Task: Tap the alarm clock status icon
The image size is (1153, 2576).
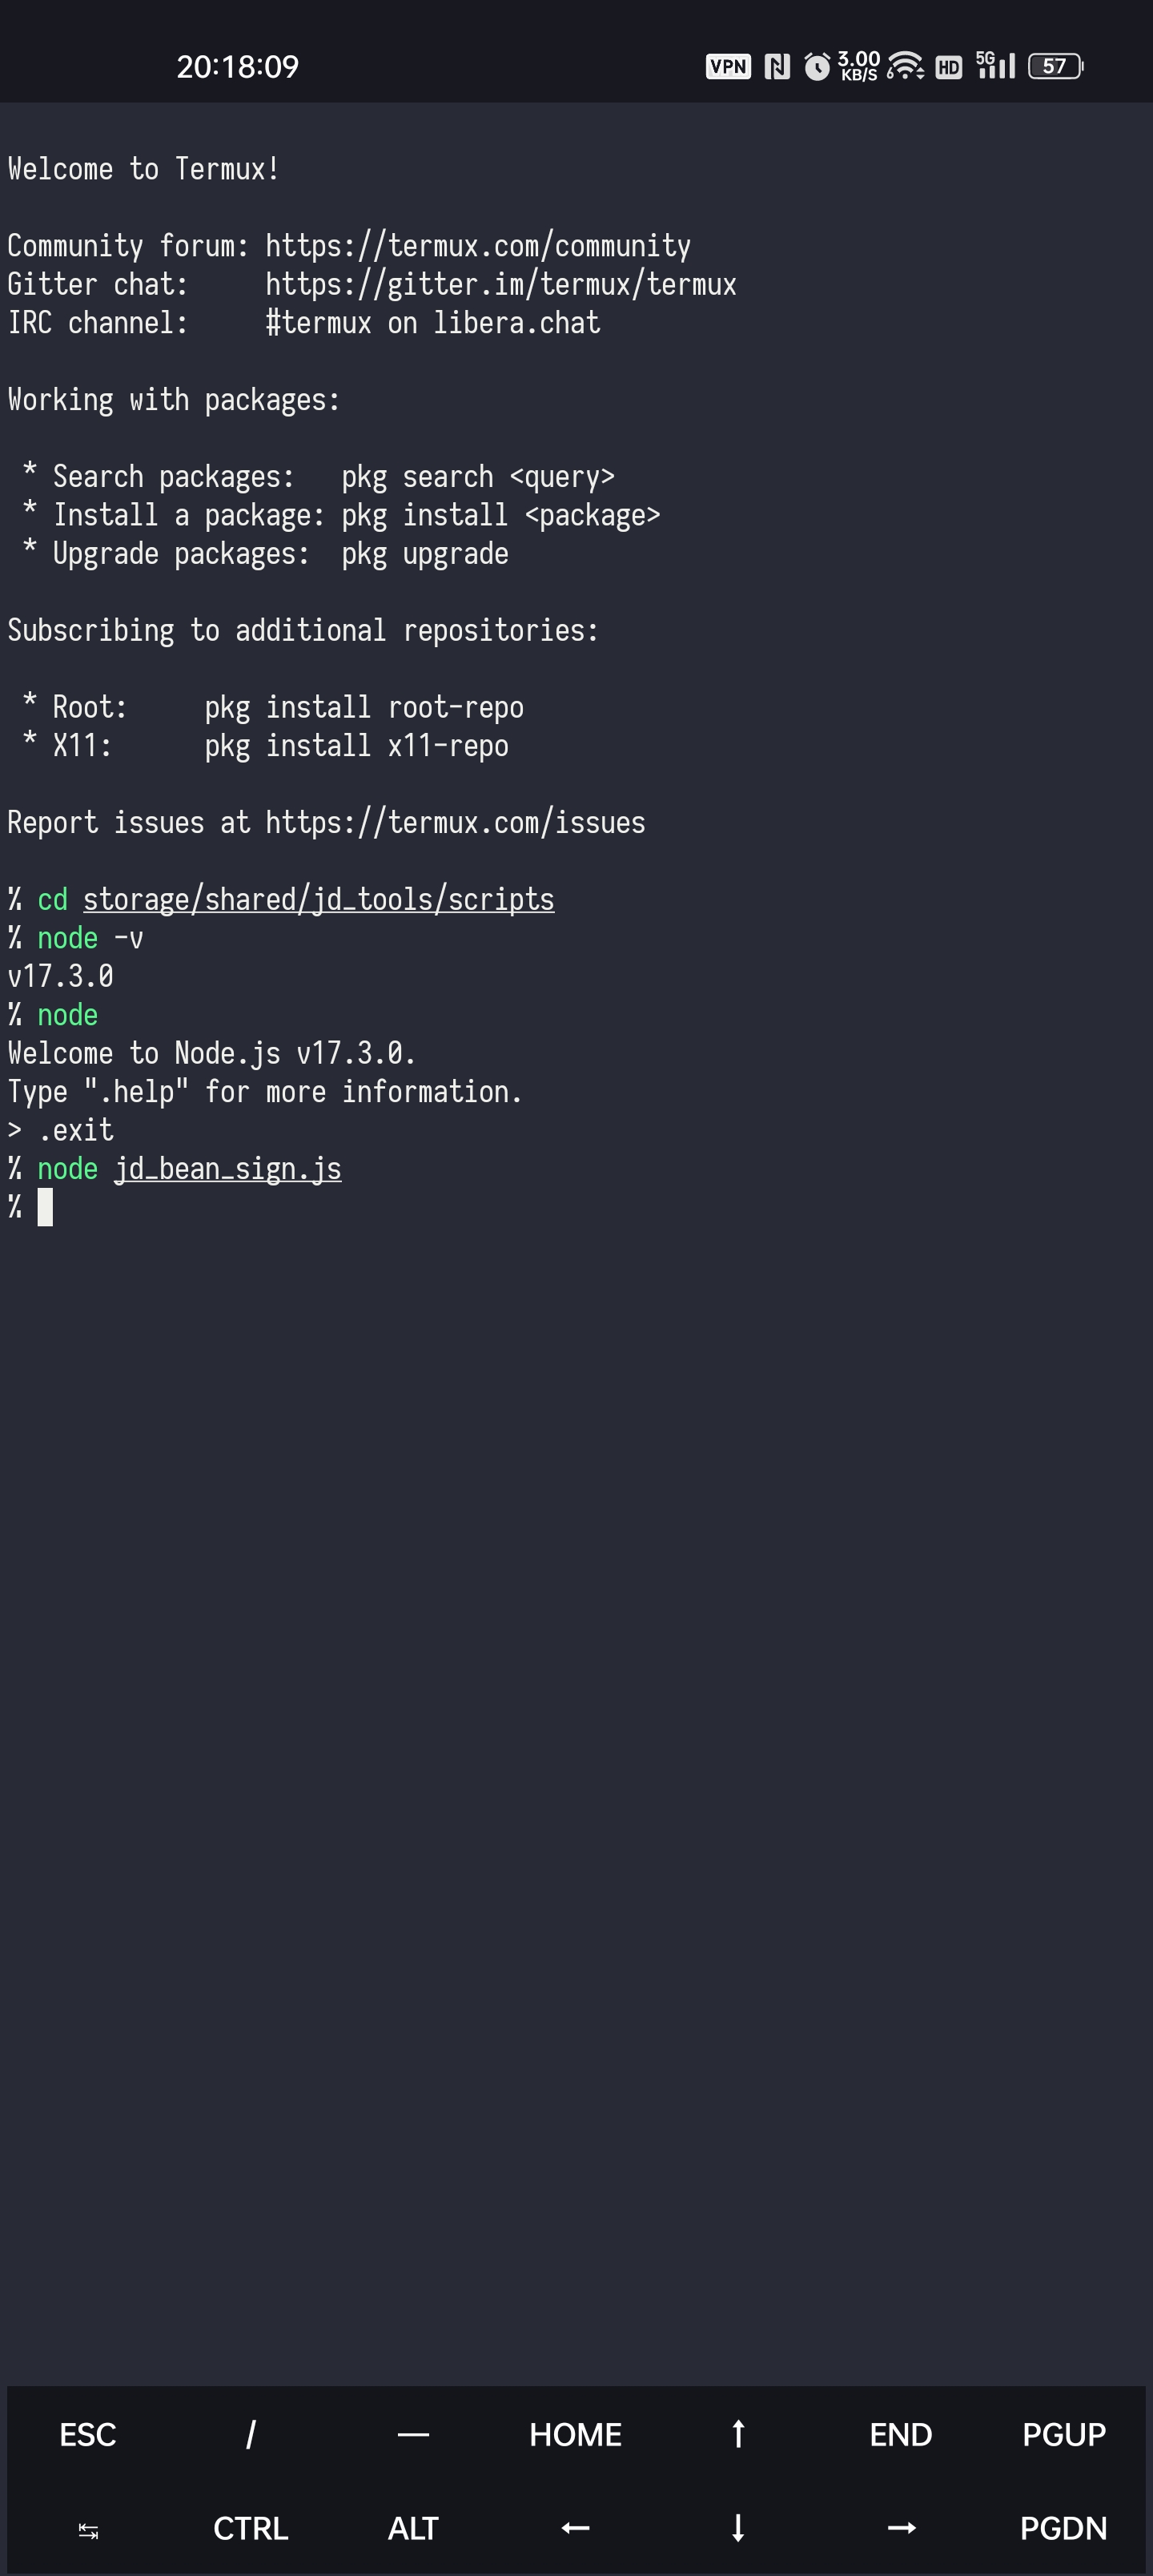Action: (818, 66)
